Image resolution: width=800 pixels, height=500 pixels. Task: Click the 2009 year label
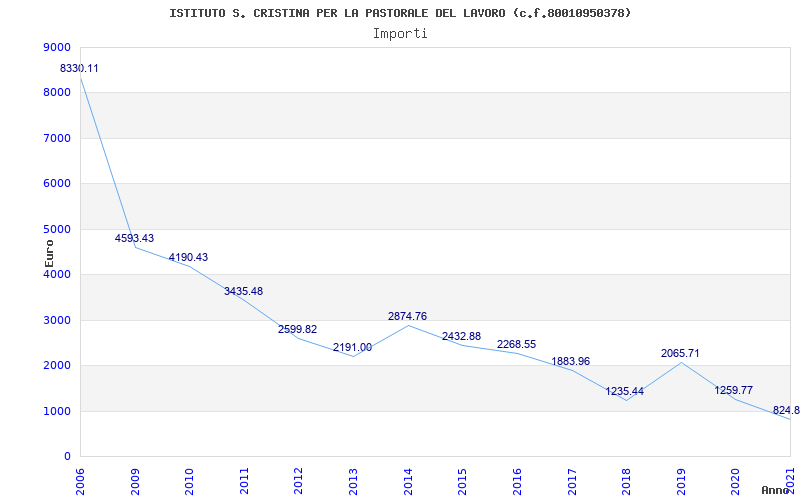(135, 481)
